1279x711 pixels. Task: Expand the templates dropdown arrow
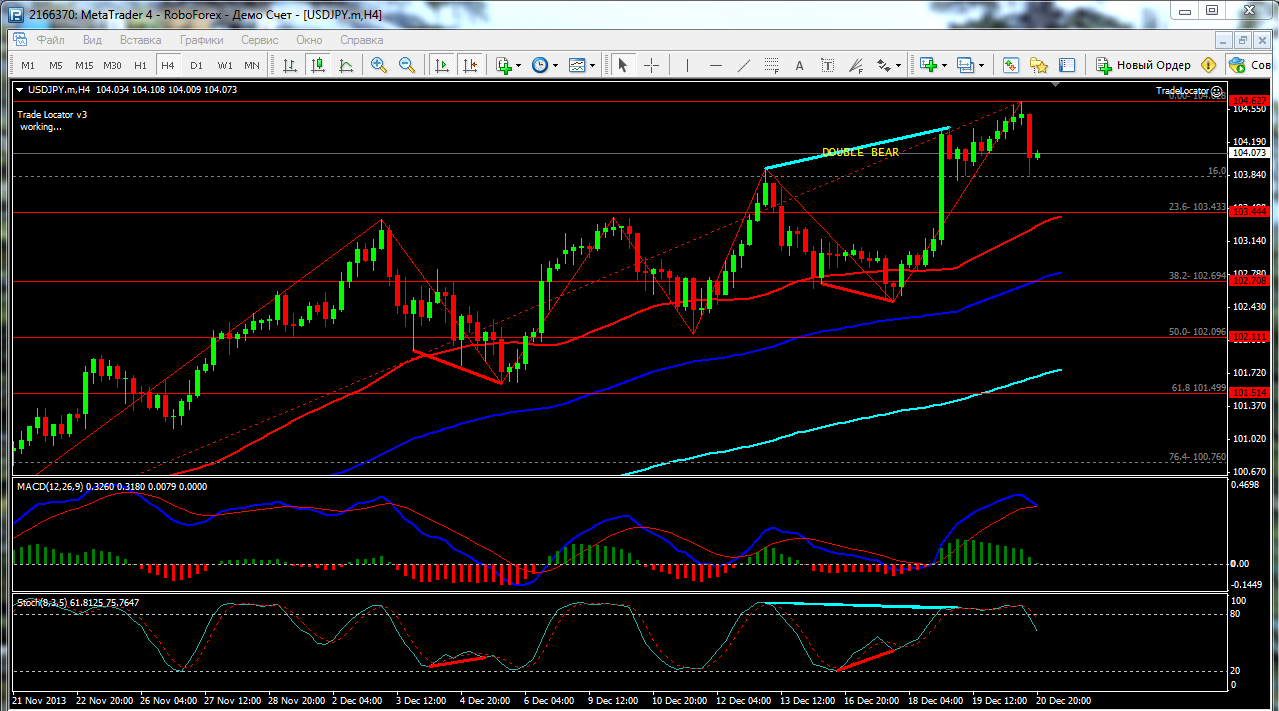pos(592,65)
